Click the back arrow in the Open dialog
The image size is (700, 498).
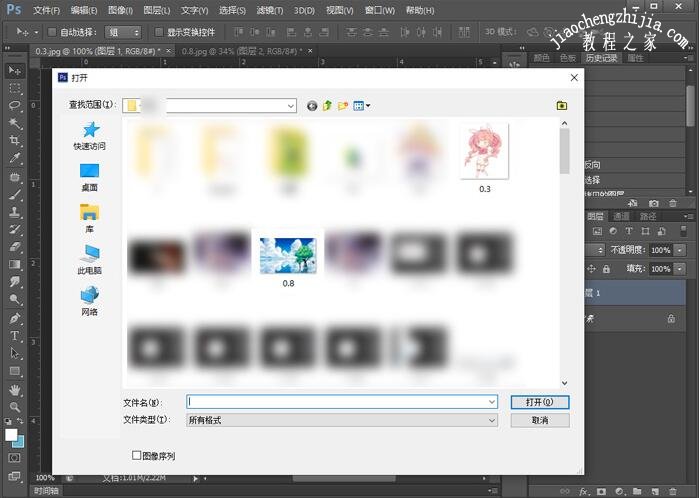tap(312, 105)
